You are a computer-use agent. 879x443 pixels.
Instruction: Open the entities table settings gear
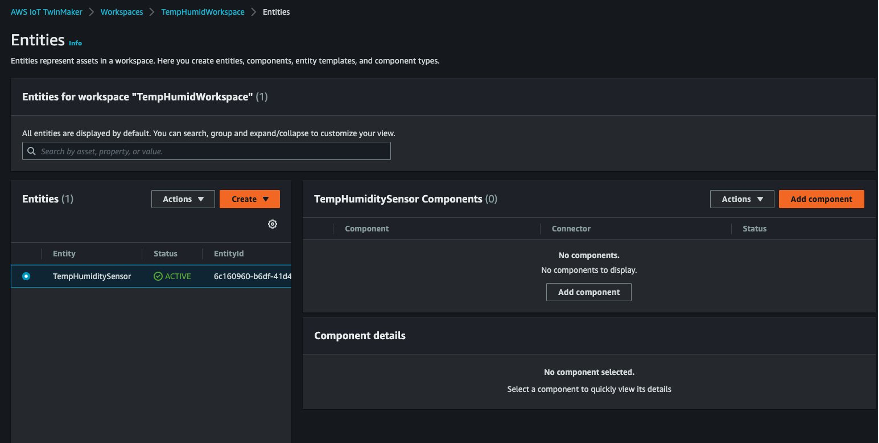[272, 224]
